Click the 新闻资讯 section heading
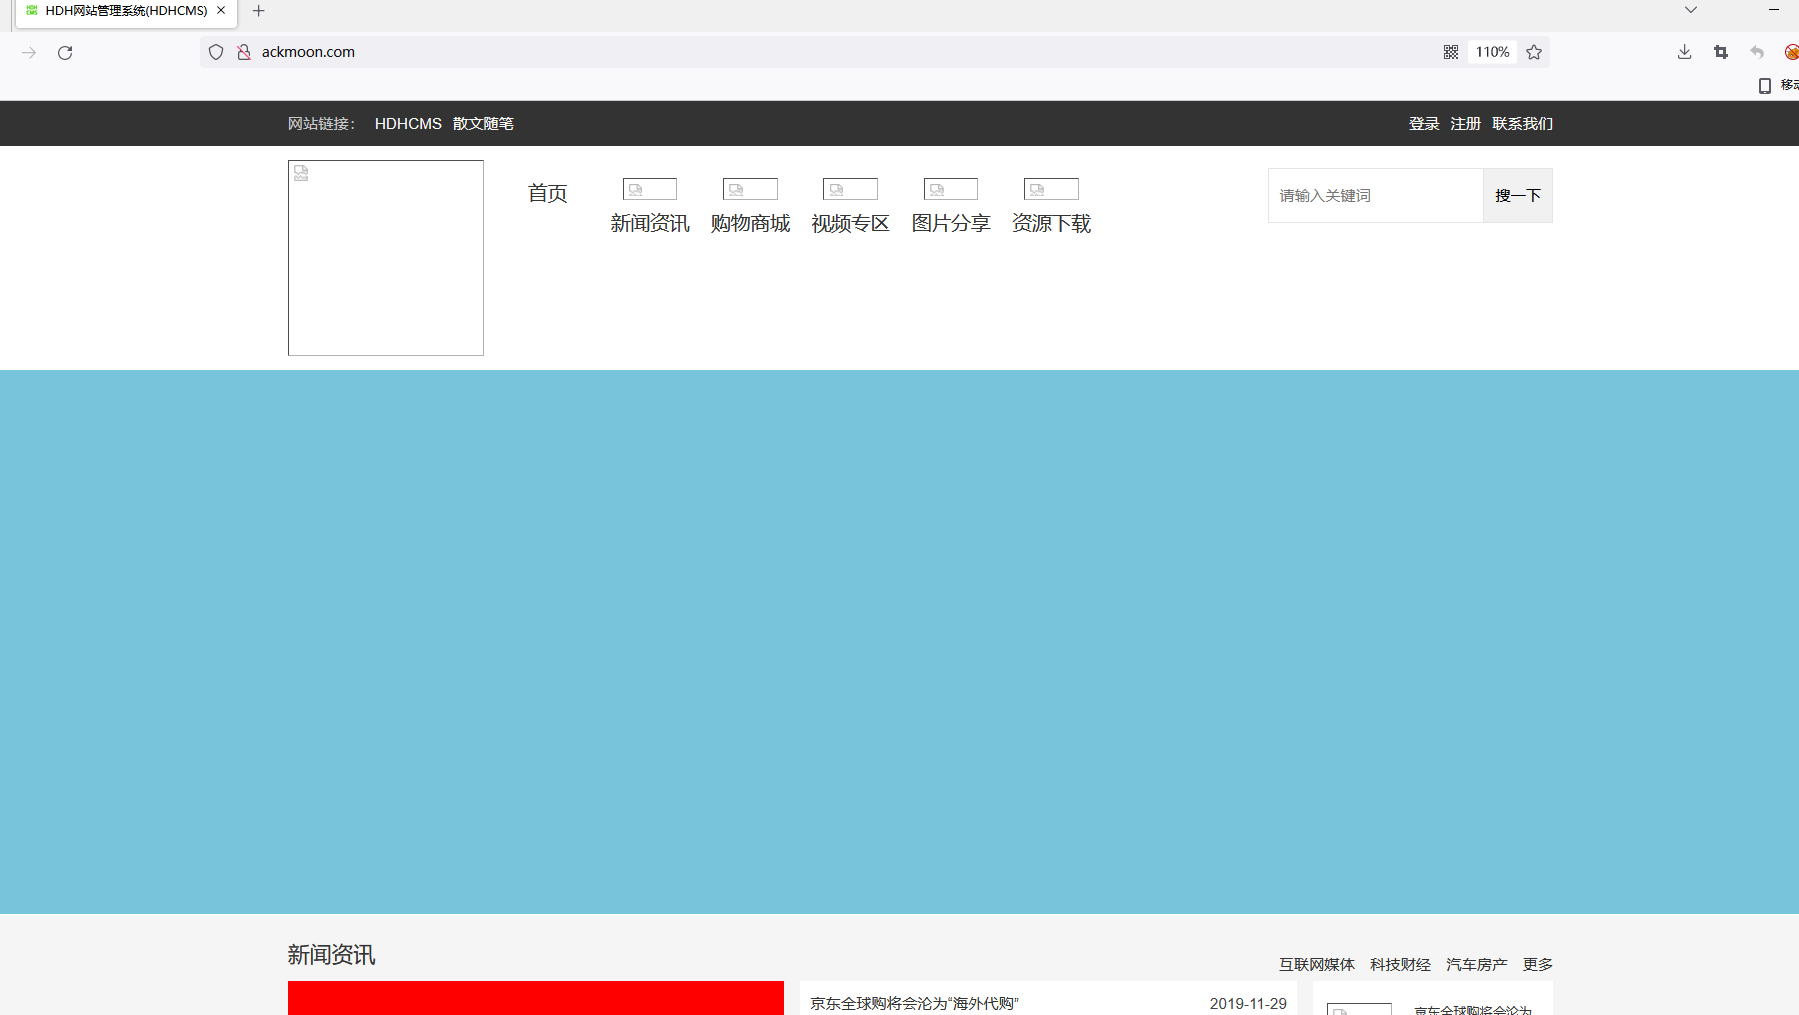This screenshot has width=1799, height=1015. click(x=332, y=955)
